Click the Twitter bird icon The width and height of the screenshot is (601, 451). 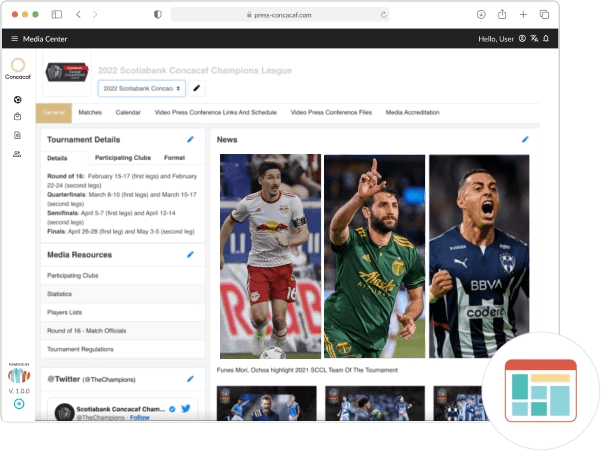coord(186,408)
